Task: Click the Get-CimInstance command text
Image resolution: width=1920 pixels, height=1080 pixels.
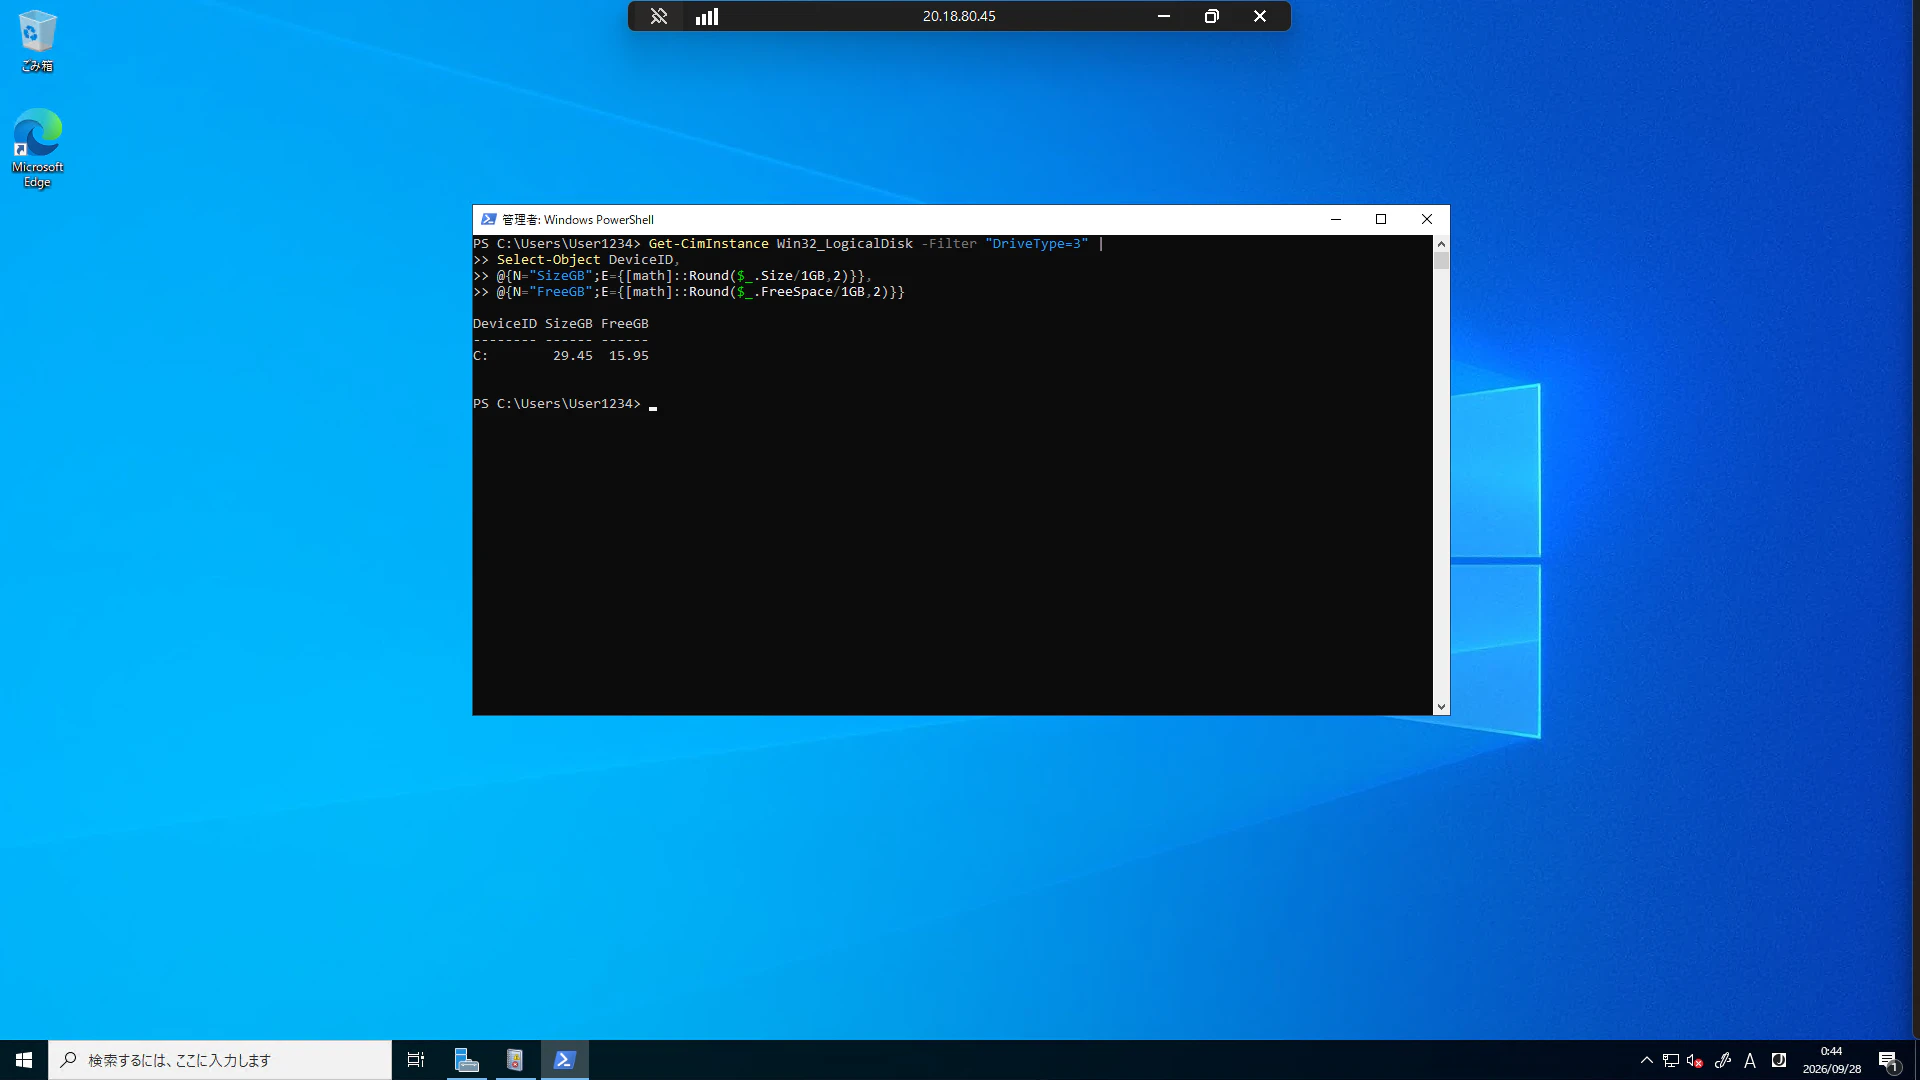Action: (x=709, y=244)
